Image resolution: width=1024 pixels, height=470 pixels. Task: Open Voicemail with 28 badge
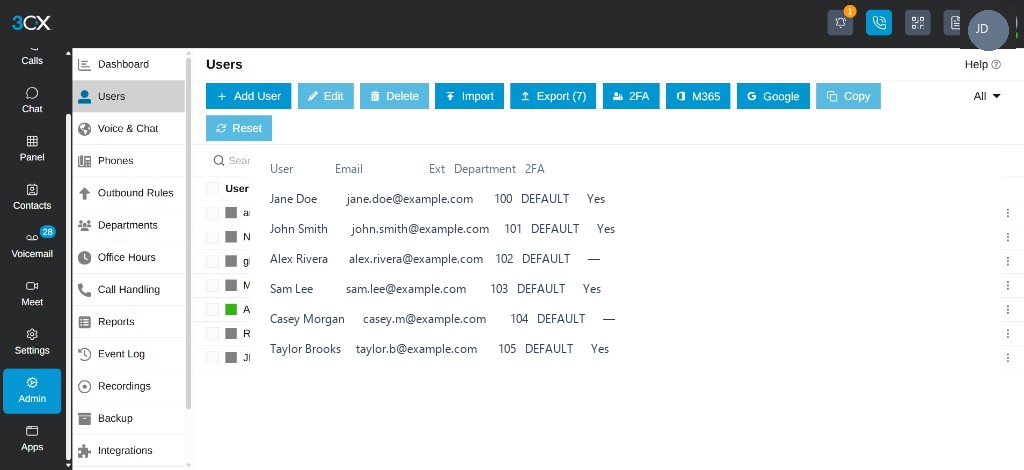point(32,244)
